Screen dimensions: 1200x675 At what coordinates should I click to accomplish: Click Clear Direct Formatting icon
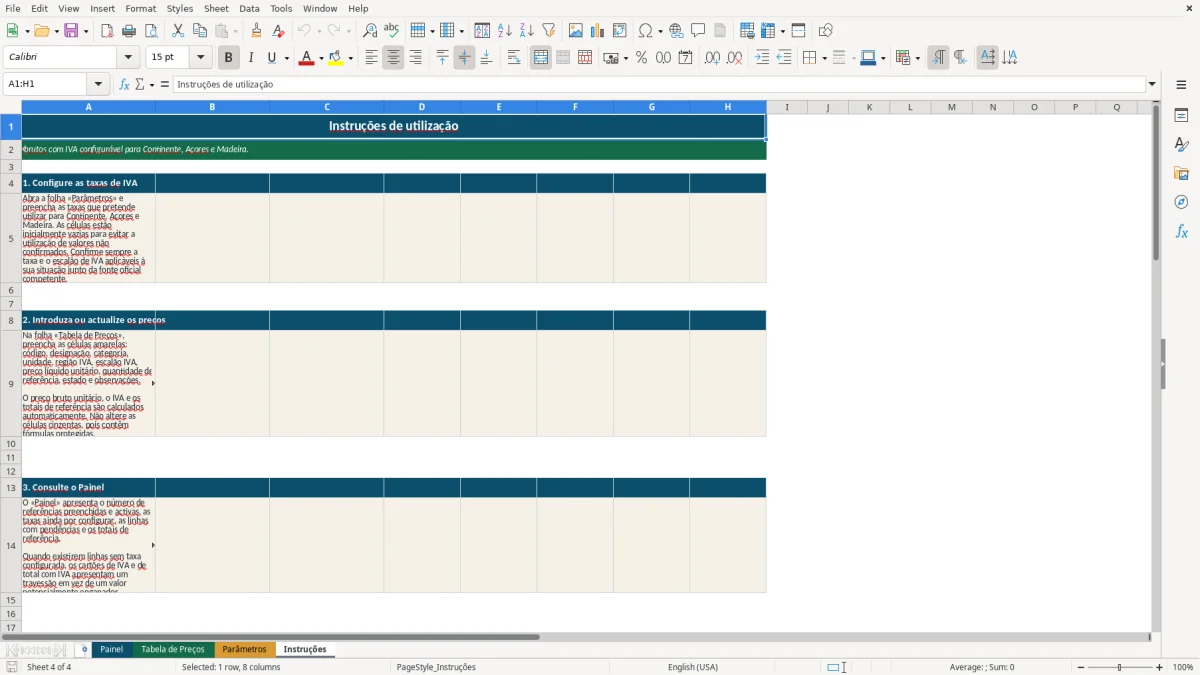click(279, 31)
